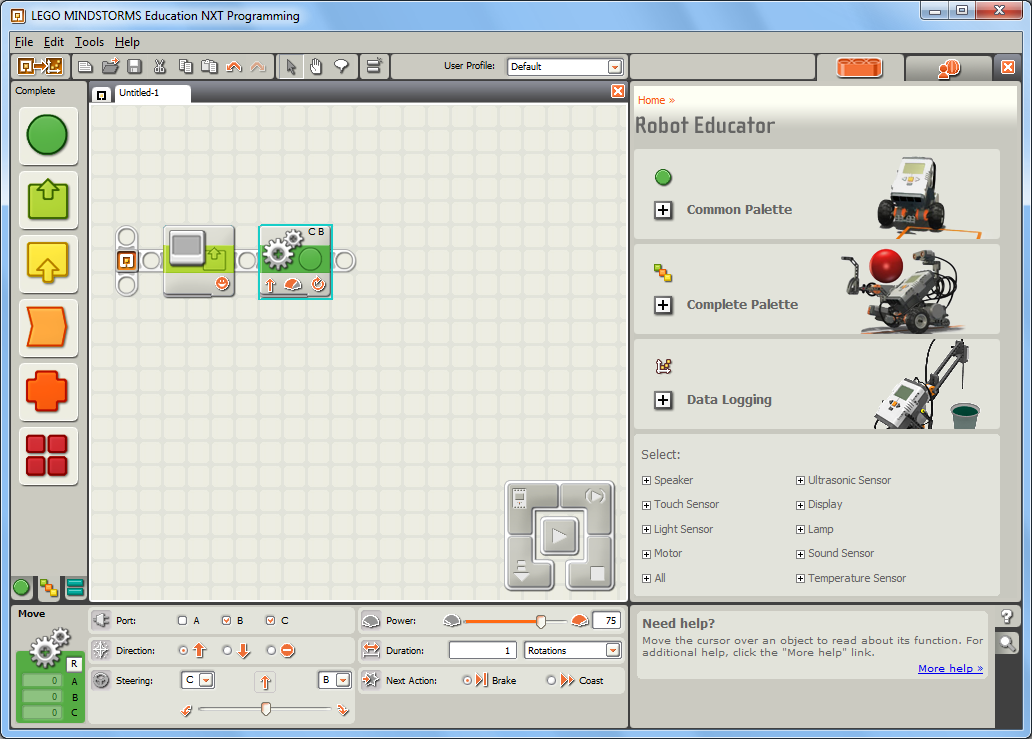Switch to the Complete palette tab icon
Viewport: 1032px width, 739px height.
49,588
